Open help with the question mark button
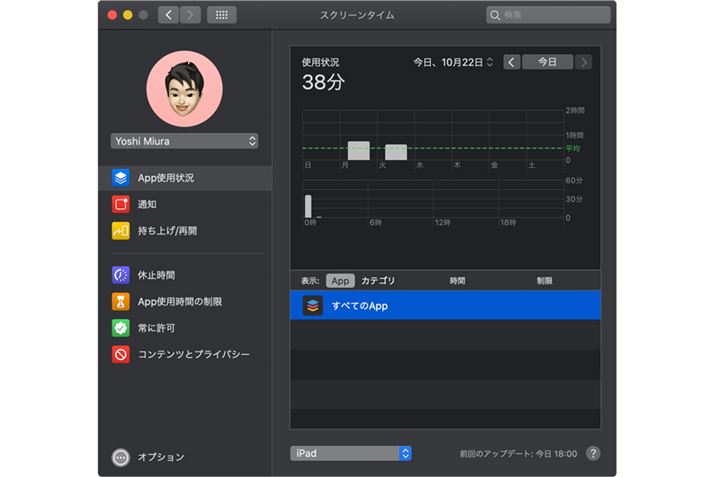 593,453
